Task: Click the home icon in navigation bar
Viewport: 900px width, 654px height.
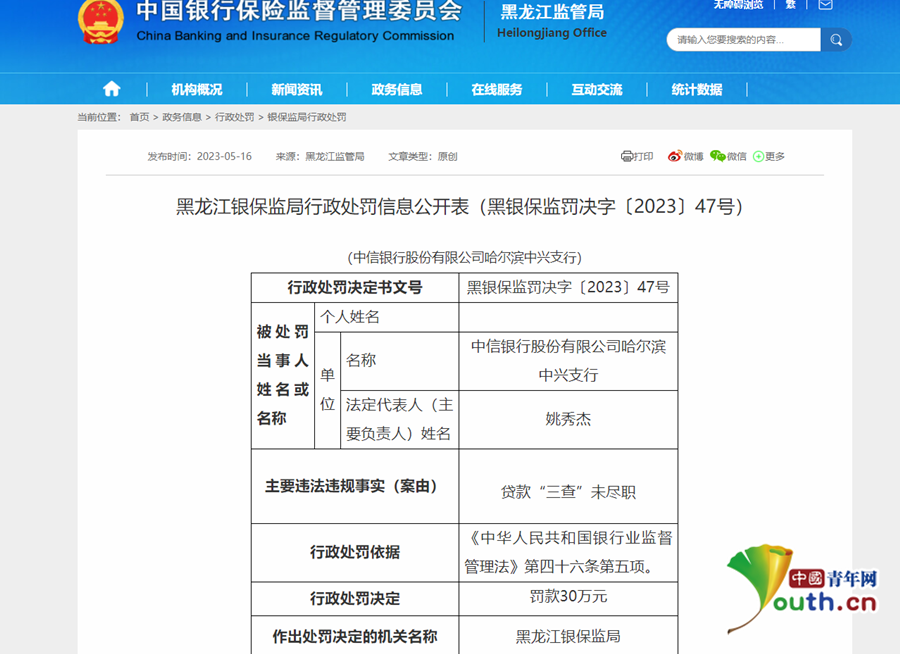Action: pyautogui.click(x=111, y=89)
